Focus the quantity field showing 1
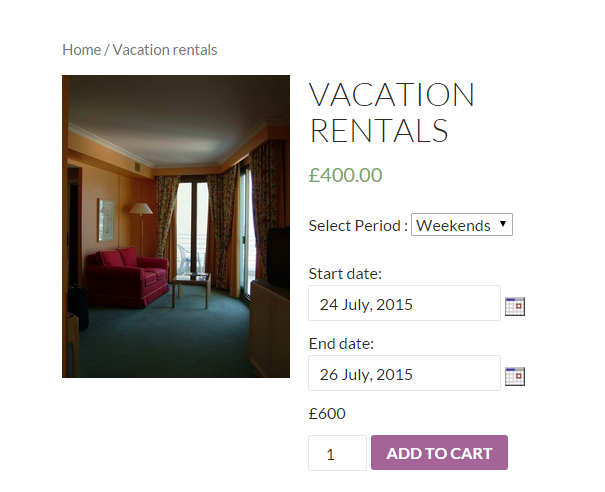 point(337,453)
